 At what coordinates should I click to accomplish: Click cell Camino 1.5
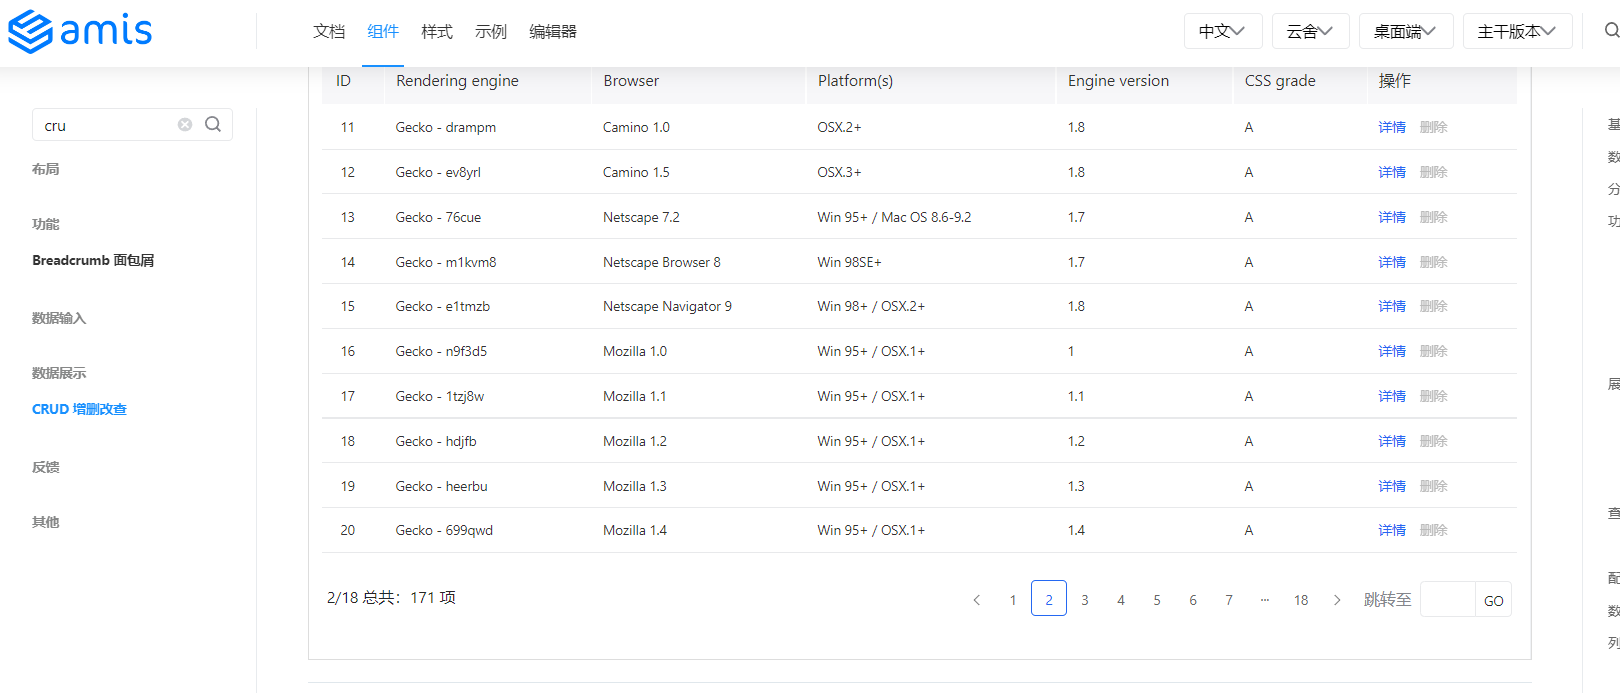pyautogui.click(x=636, y=172)
